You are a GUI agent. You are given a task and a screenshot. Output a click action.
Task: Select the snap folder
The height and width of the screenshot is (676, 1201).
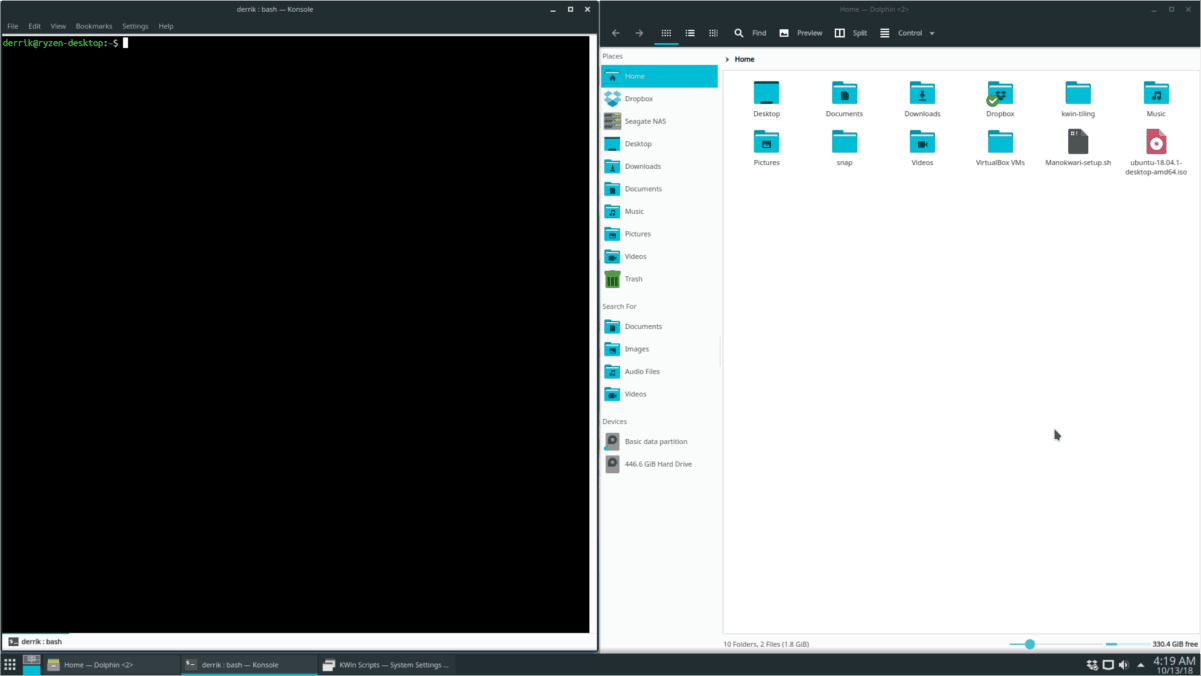(x=844, y=148)
